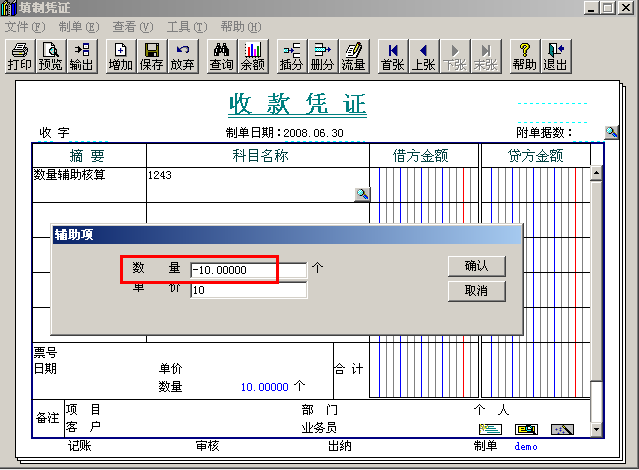Click the 借方金额 column header
Image resolution: width=639 pixels, height=470 pixels.
tap(421, 156)
